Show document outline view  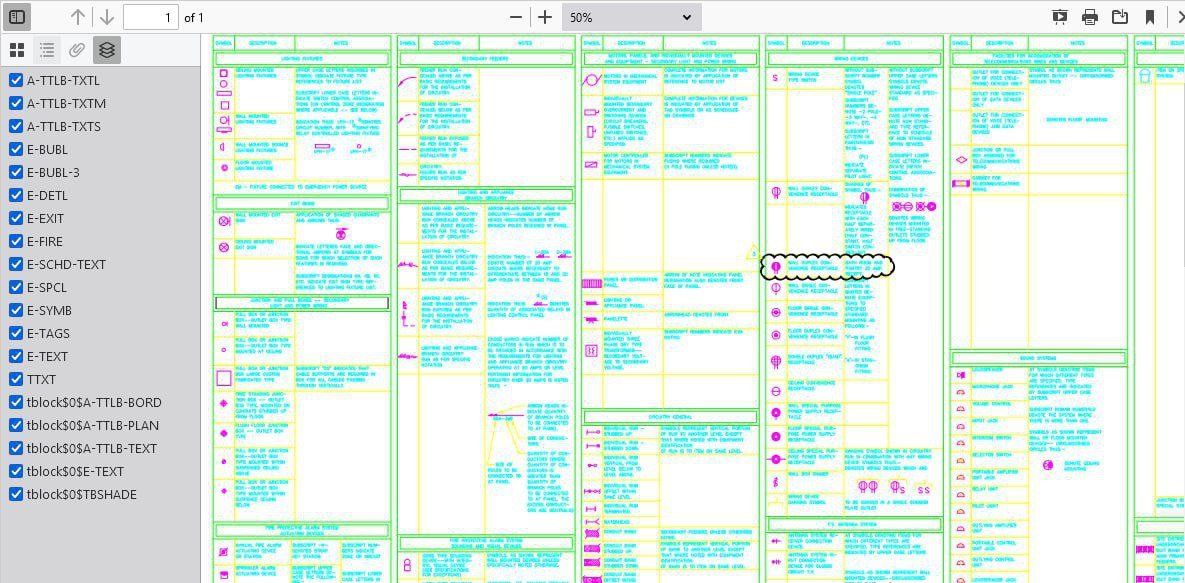pos(47,50)
